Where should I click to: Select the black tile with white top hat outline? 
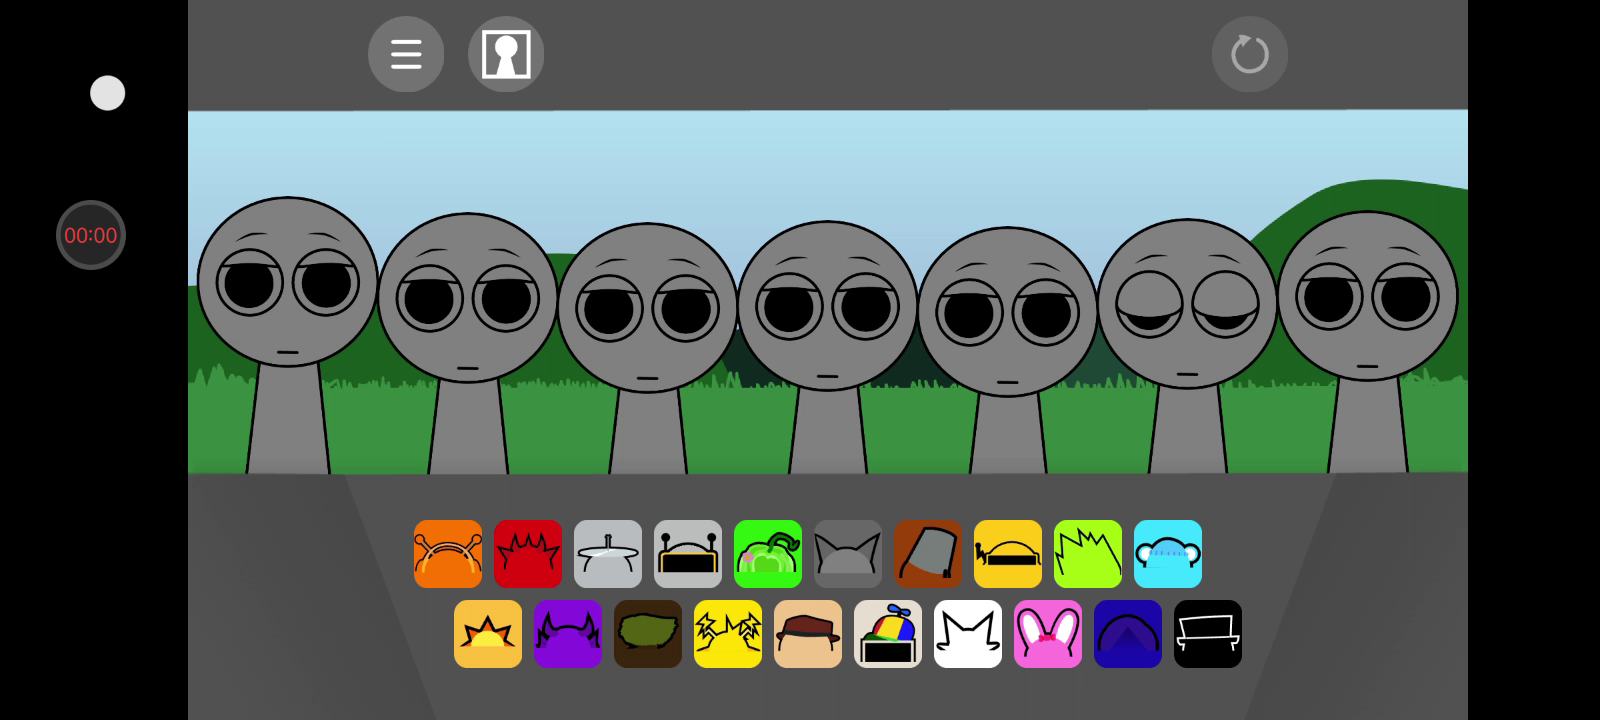pos(1208,634)
